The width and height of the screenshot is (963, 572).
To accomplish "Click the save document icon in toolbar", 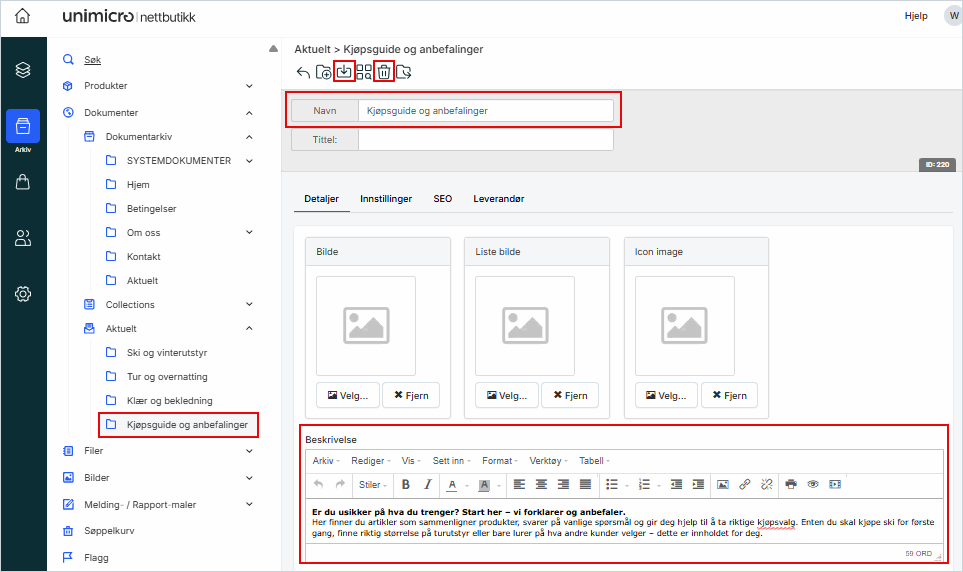I will pyautogui.click(x=344, y=71).
